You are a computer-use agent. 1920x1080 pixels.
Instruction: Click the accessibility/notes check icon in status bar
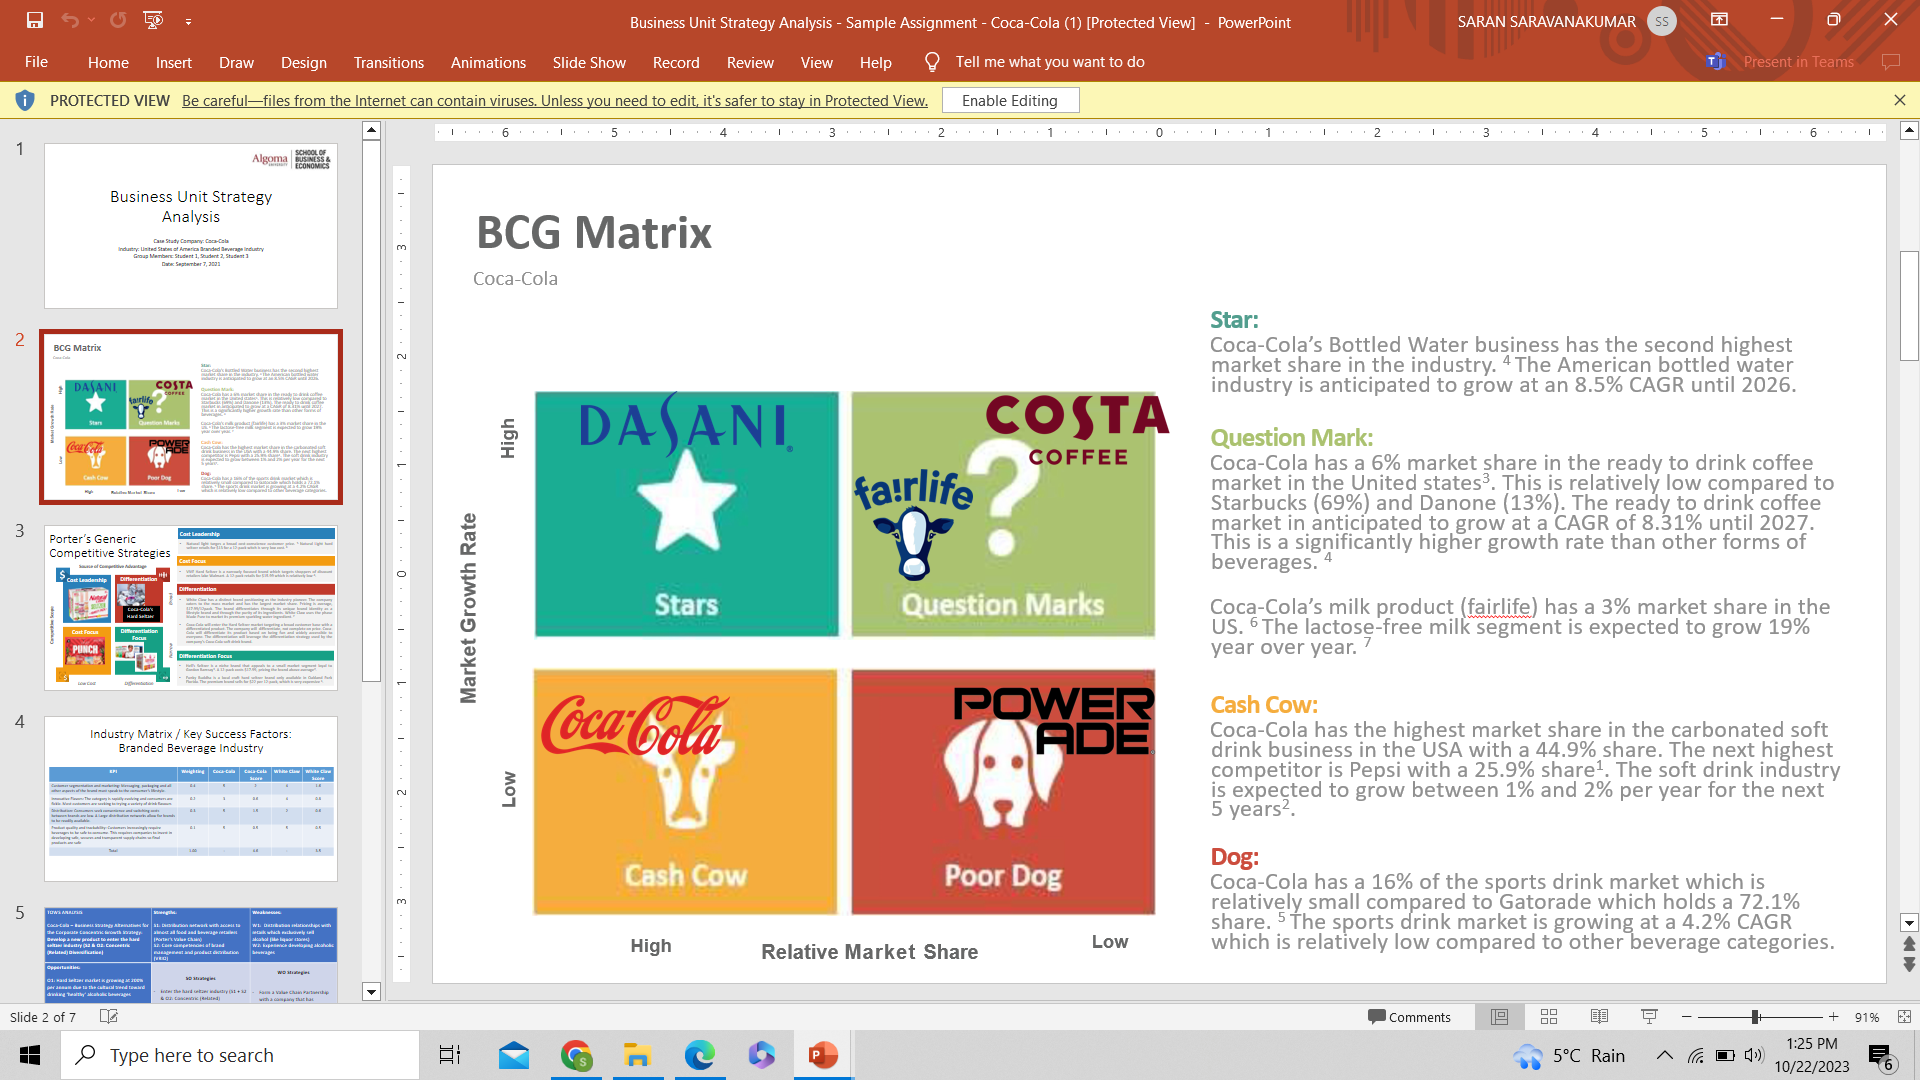click(109, 1017)
